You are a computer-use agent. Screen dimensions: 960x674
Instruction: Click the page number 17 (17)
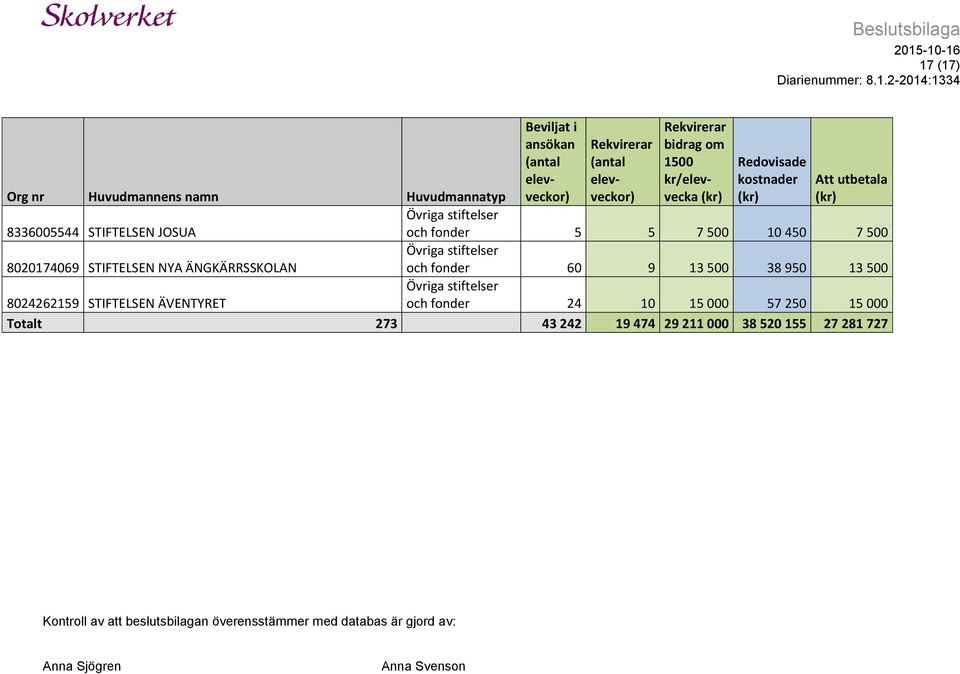point(939,65)
